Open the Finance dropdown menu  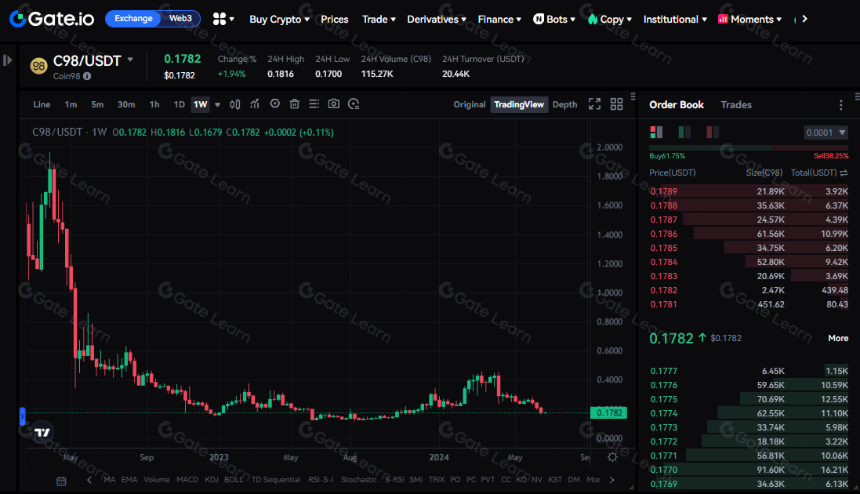pos(499,19)
